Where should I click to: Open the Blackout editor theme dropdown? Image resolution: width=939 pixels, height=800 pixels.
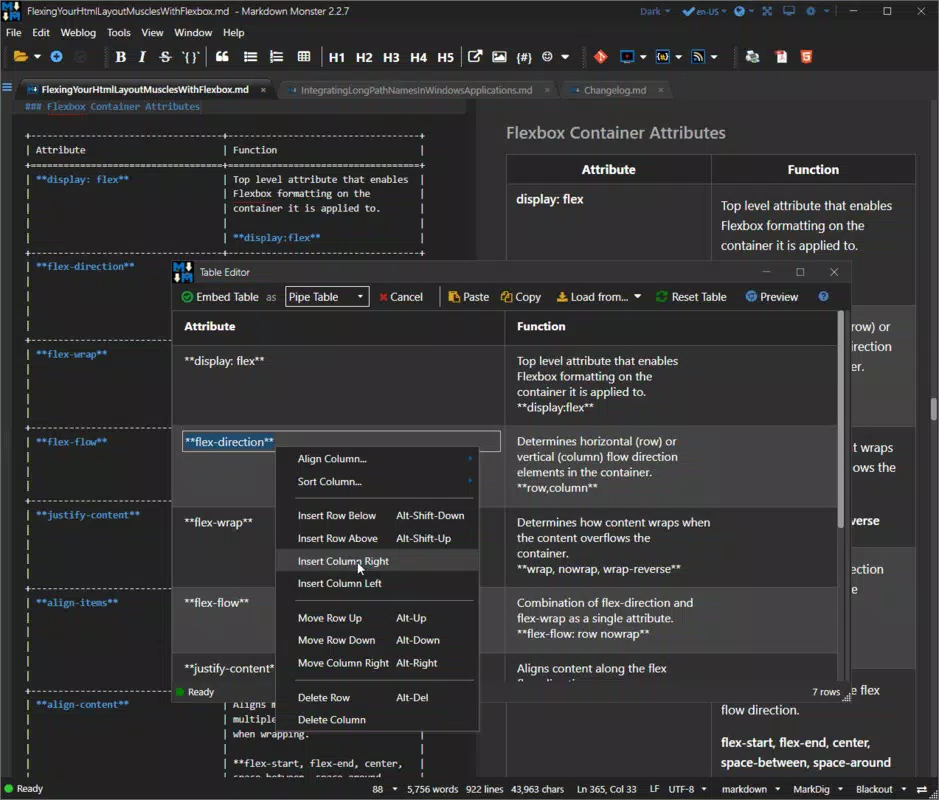[880, 789]
